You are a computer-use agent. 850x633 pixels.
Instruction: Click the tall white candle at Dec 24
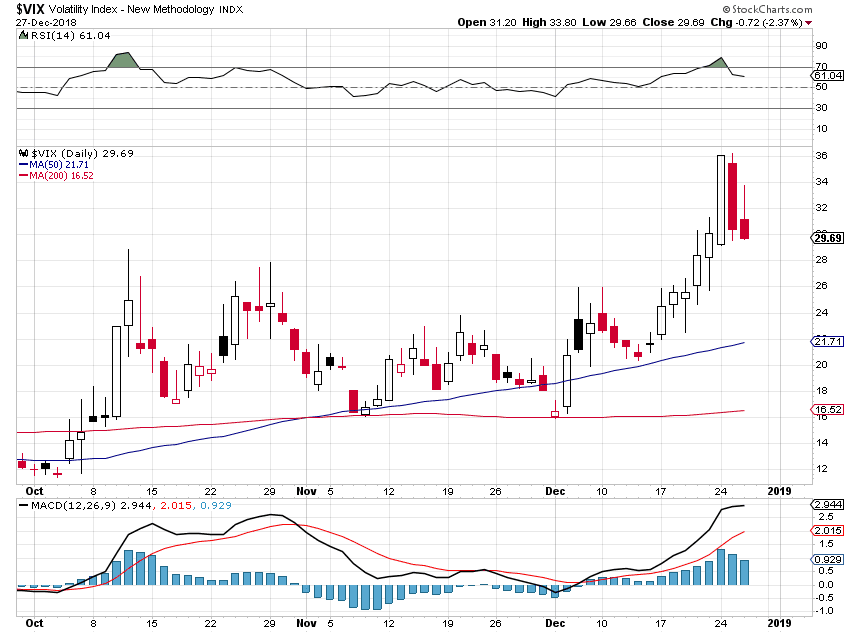point(721,200)
